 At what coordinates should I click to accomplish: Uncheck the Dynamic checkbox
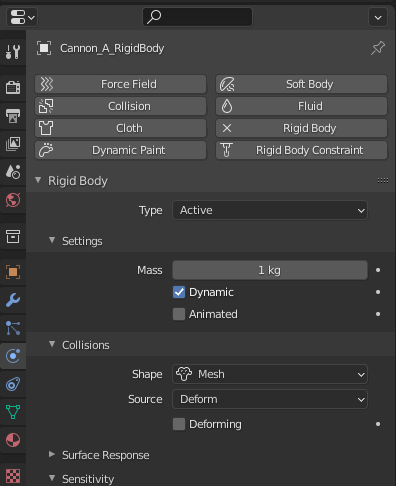tap(179, 292)
